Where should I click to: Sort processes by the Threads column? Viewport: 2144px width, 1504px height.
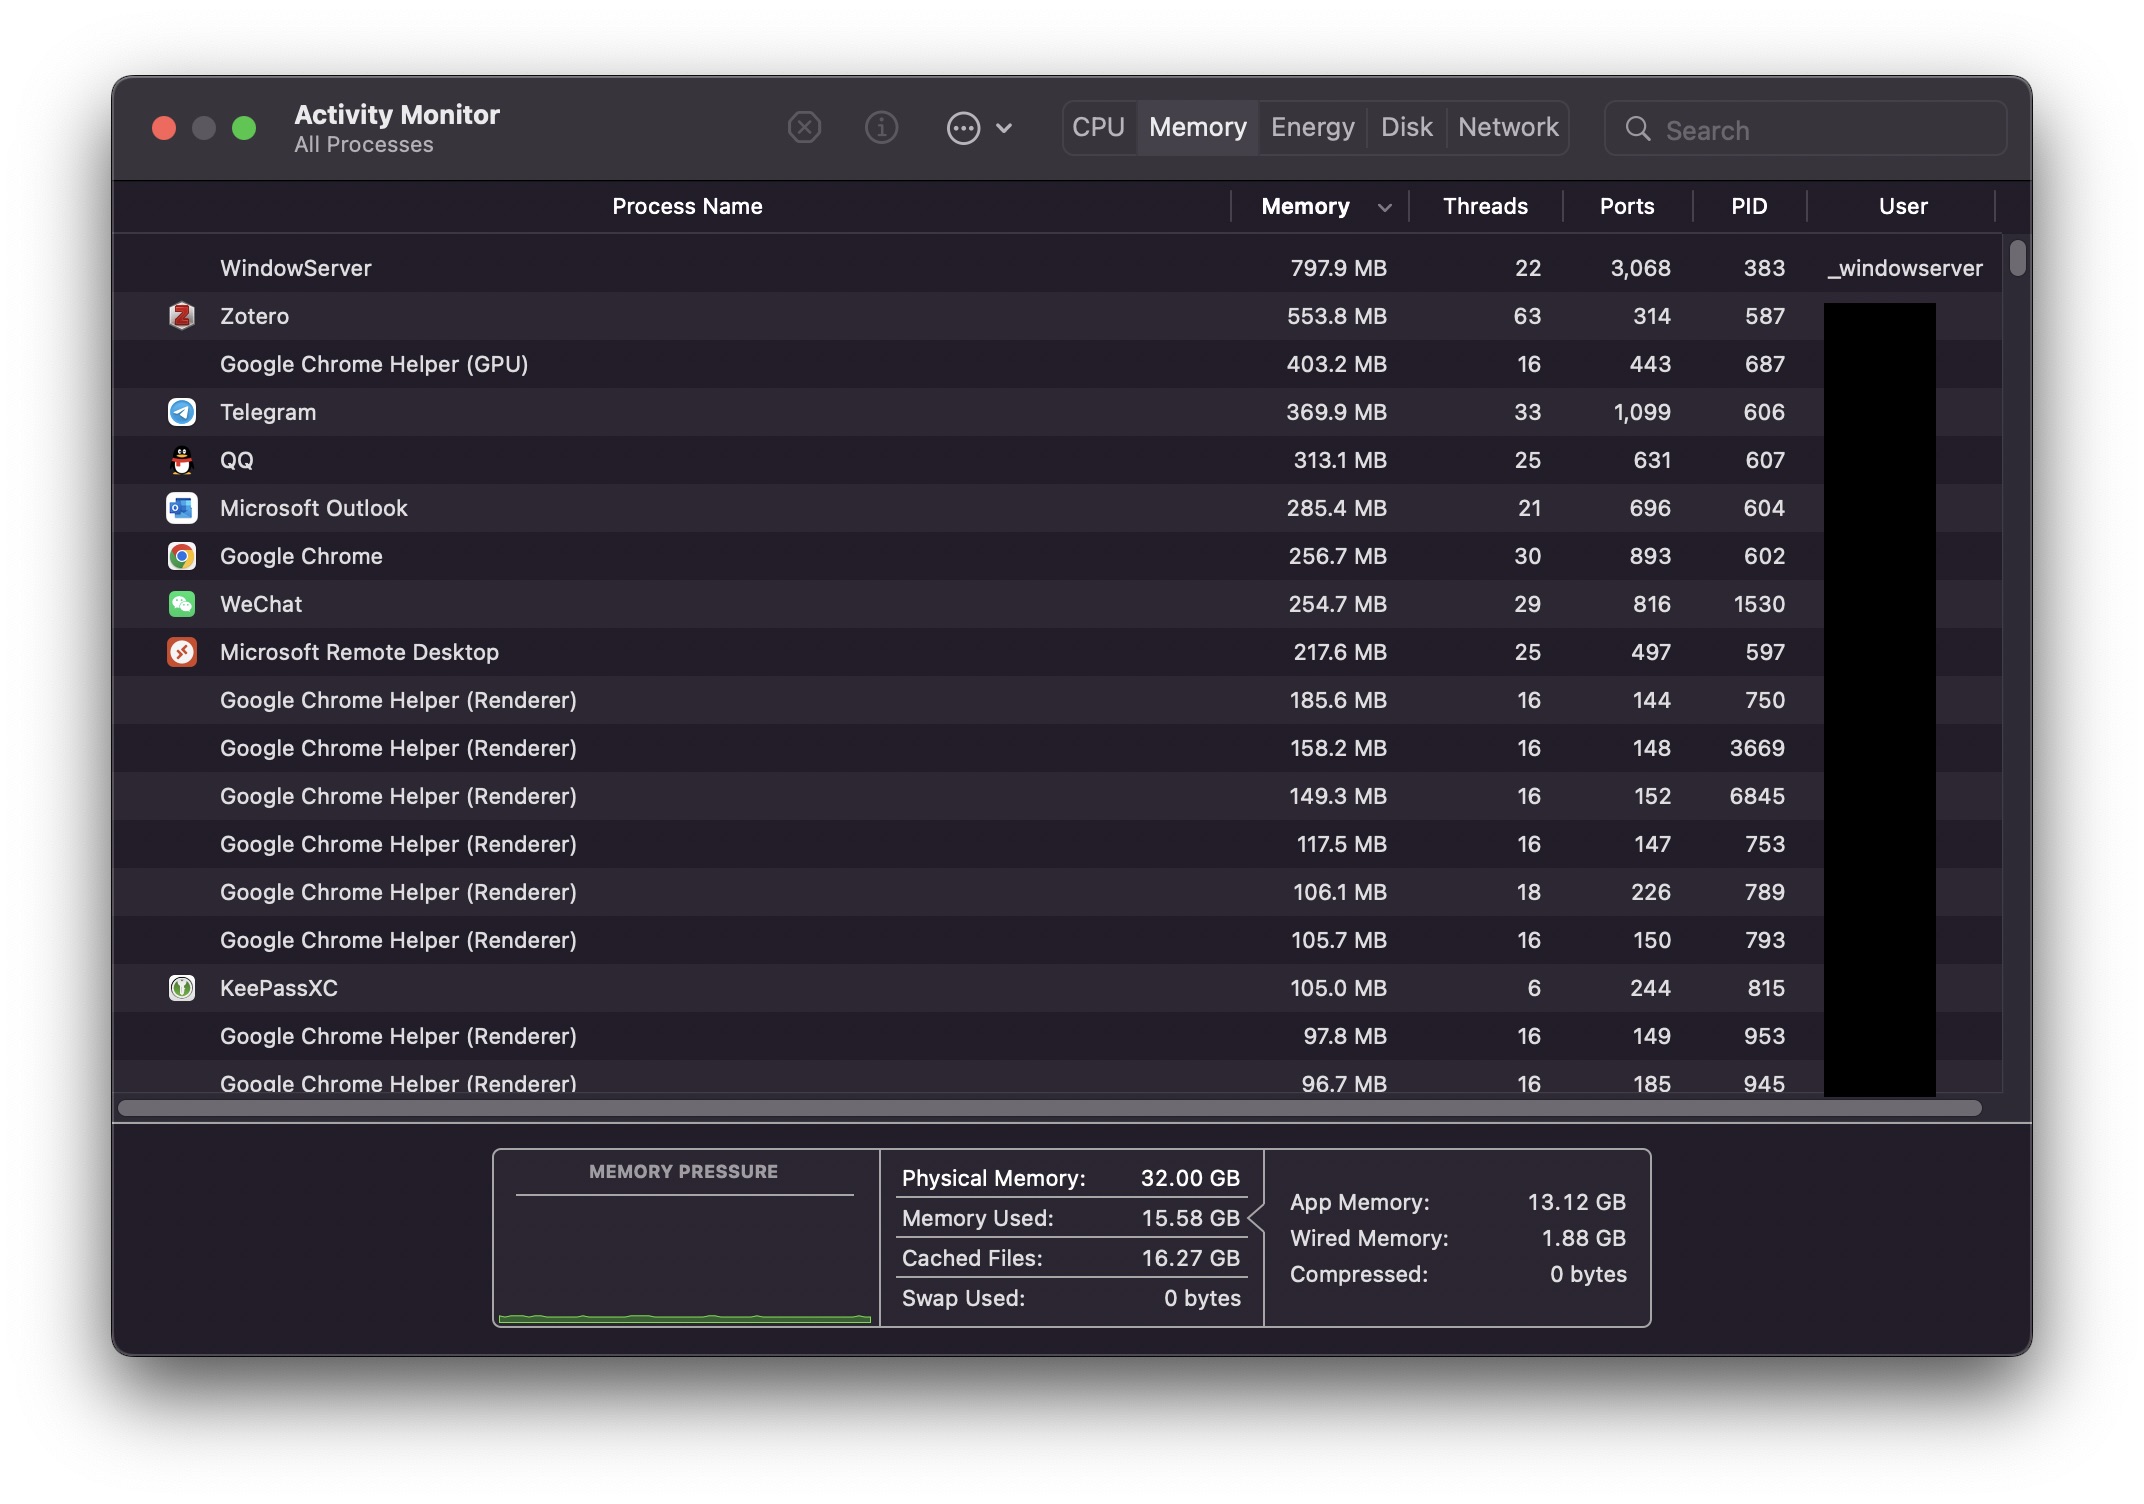pos(1485,206)
